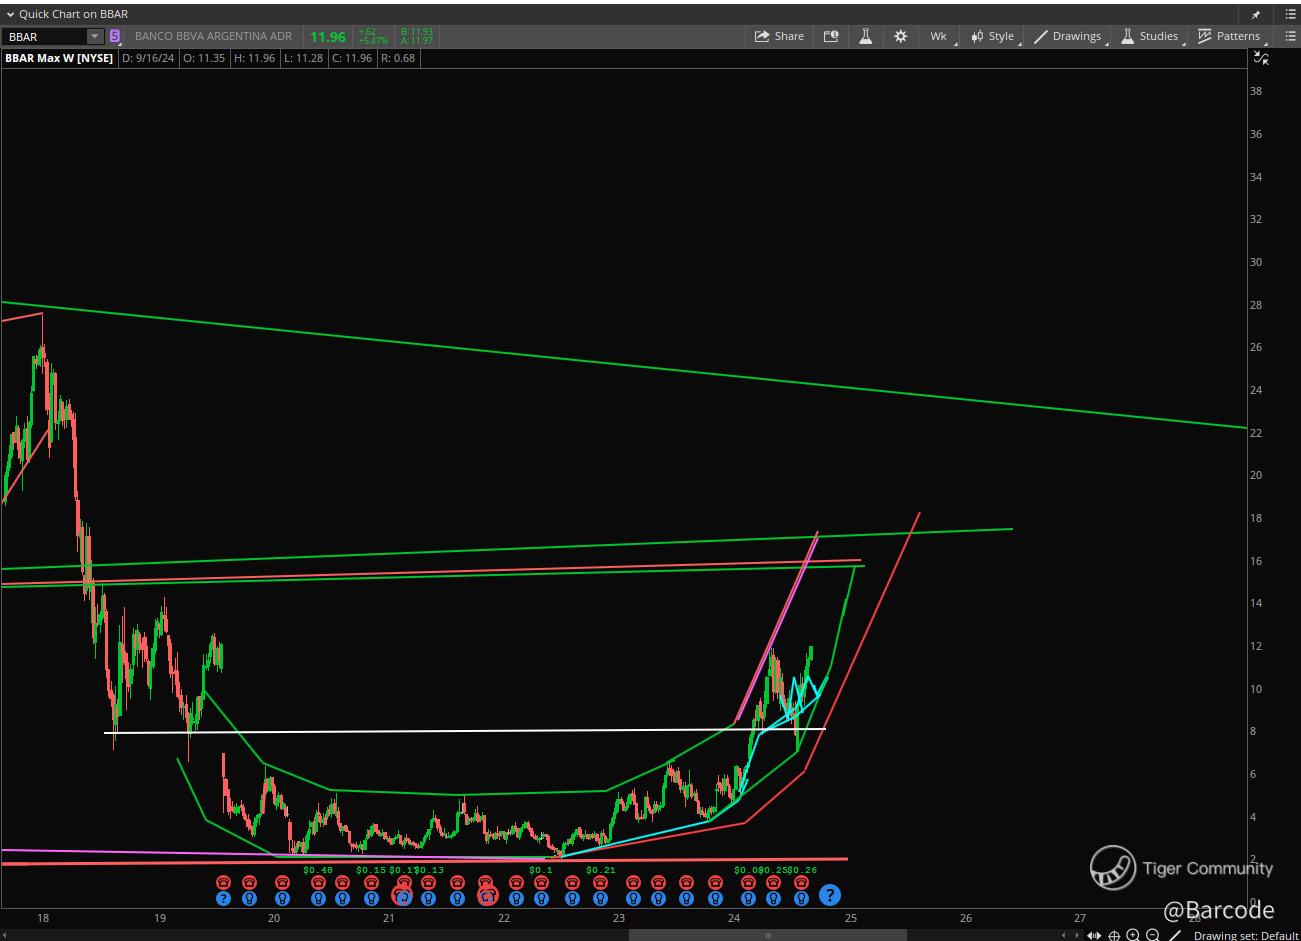Image resolution: width=1301 pixels, height=941 pixels.
Task: Click the Drawing set: Default selector
Action: click(x=1245, y=935)
